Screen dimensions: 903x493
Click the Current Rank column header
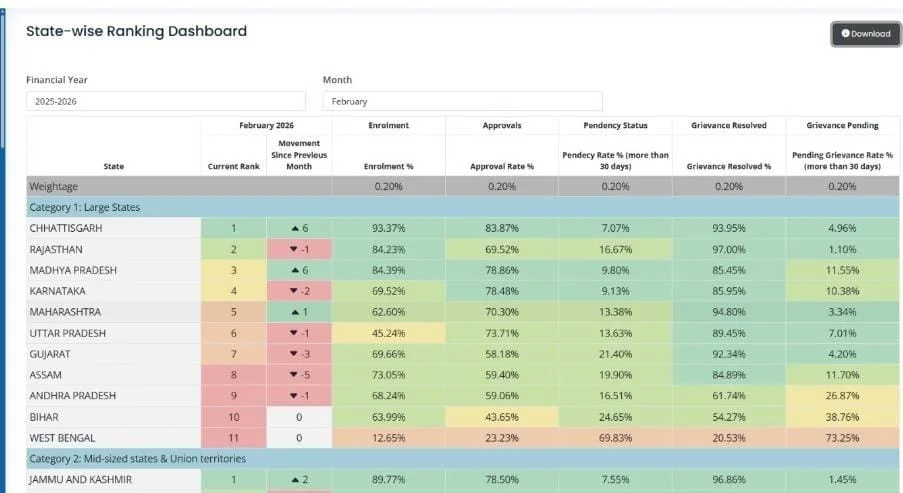[233, 166]
